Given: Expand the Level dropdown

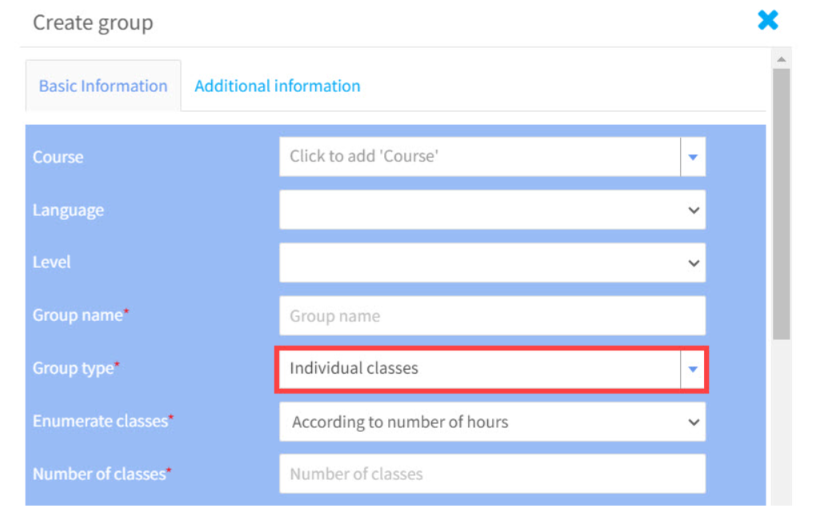Looking at the screenshot, I should [x=492, y=262].
